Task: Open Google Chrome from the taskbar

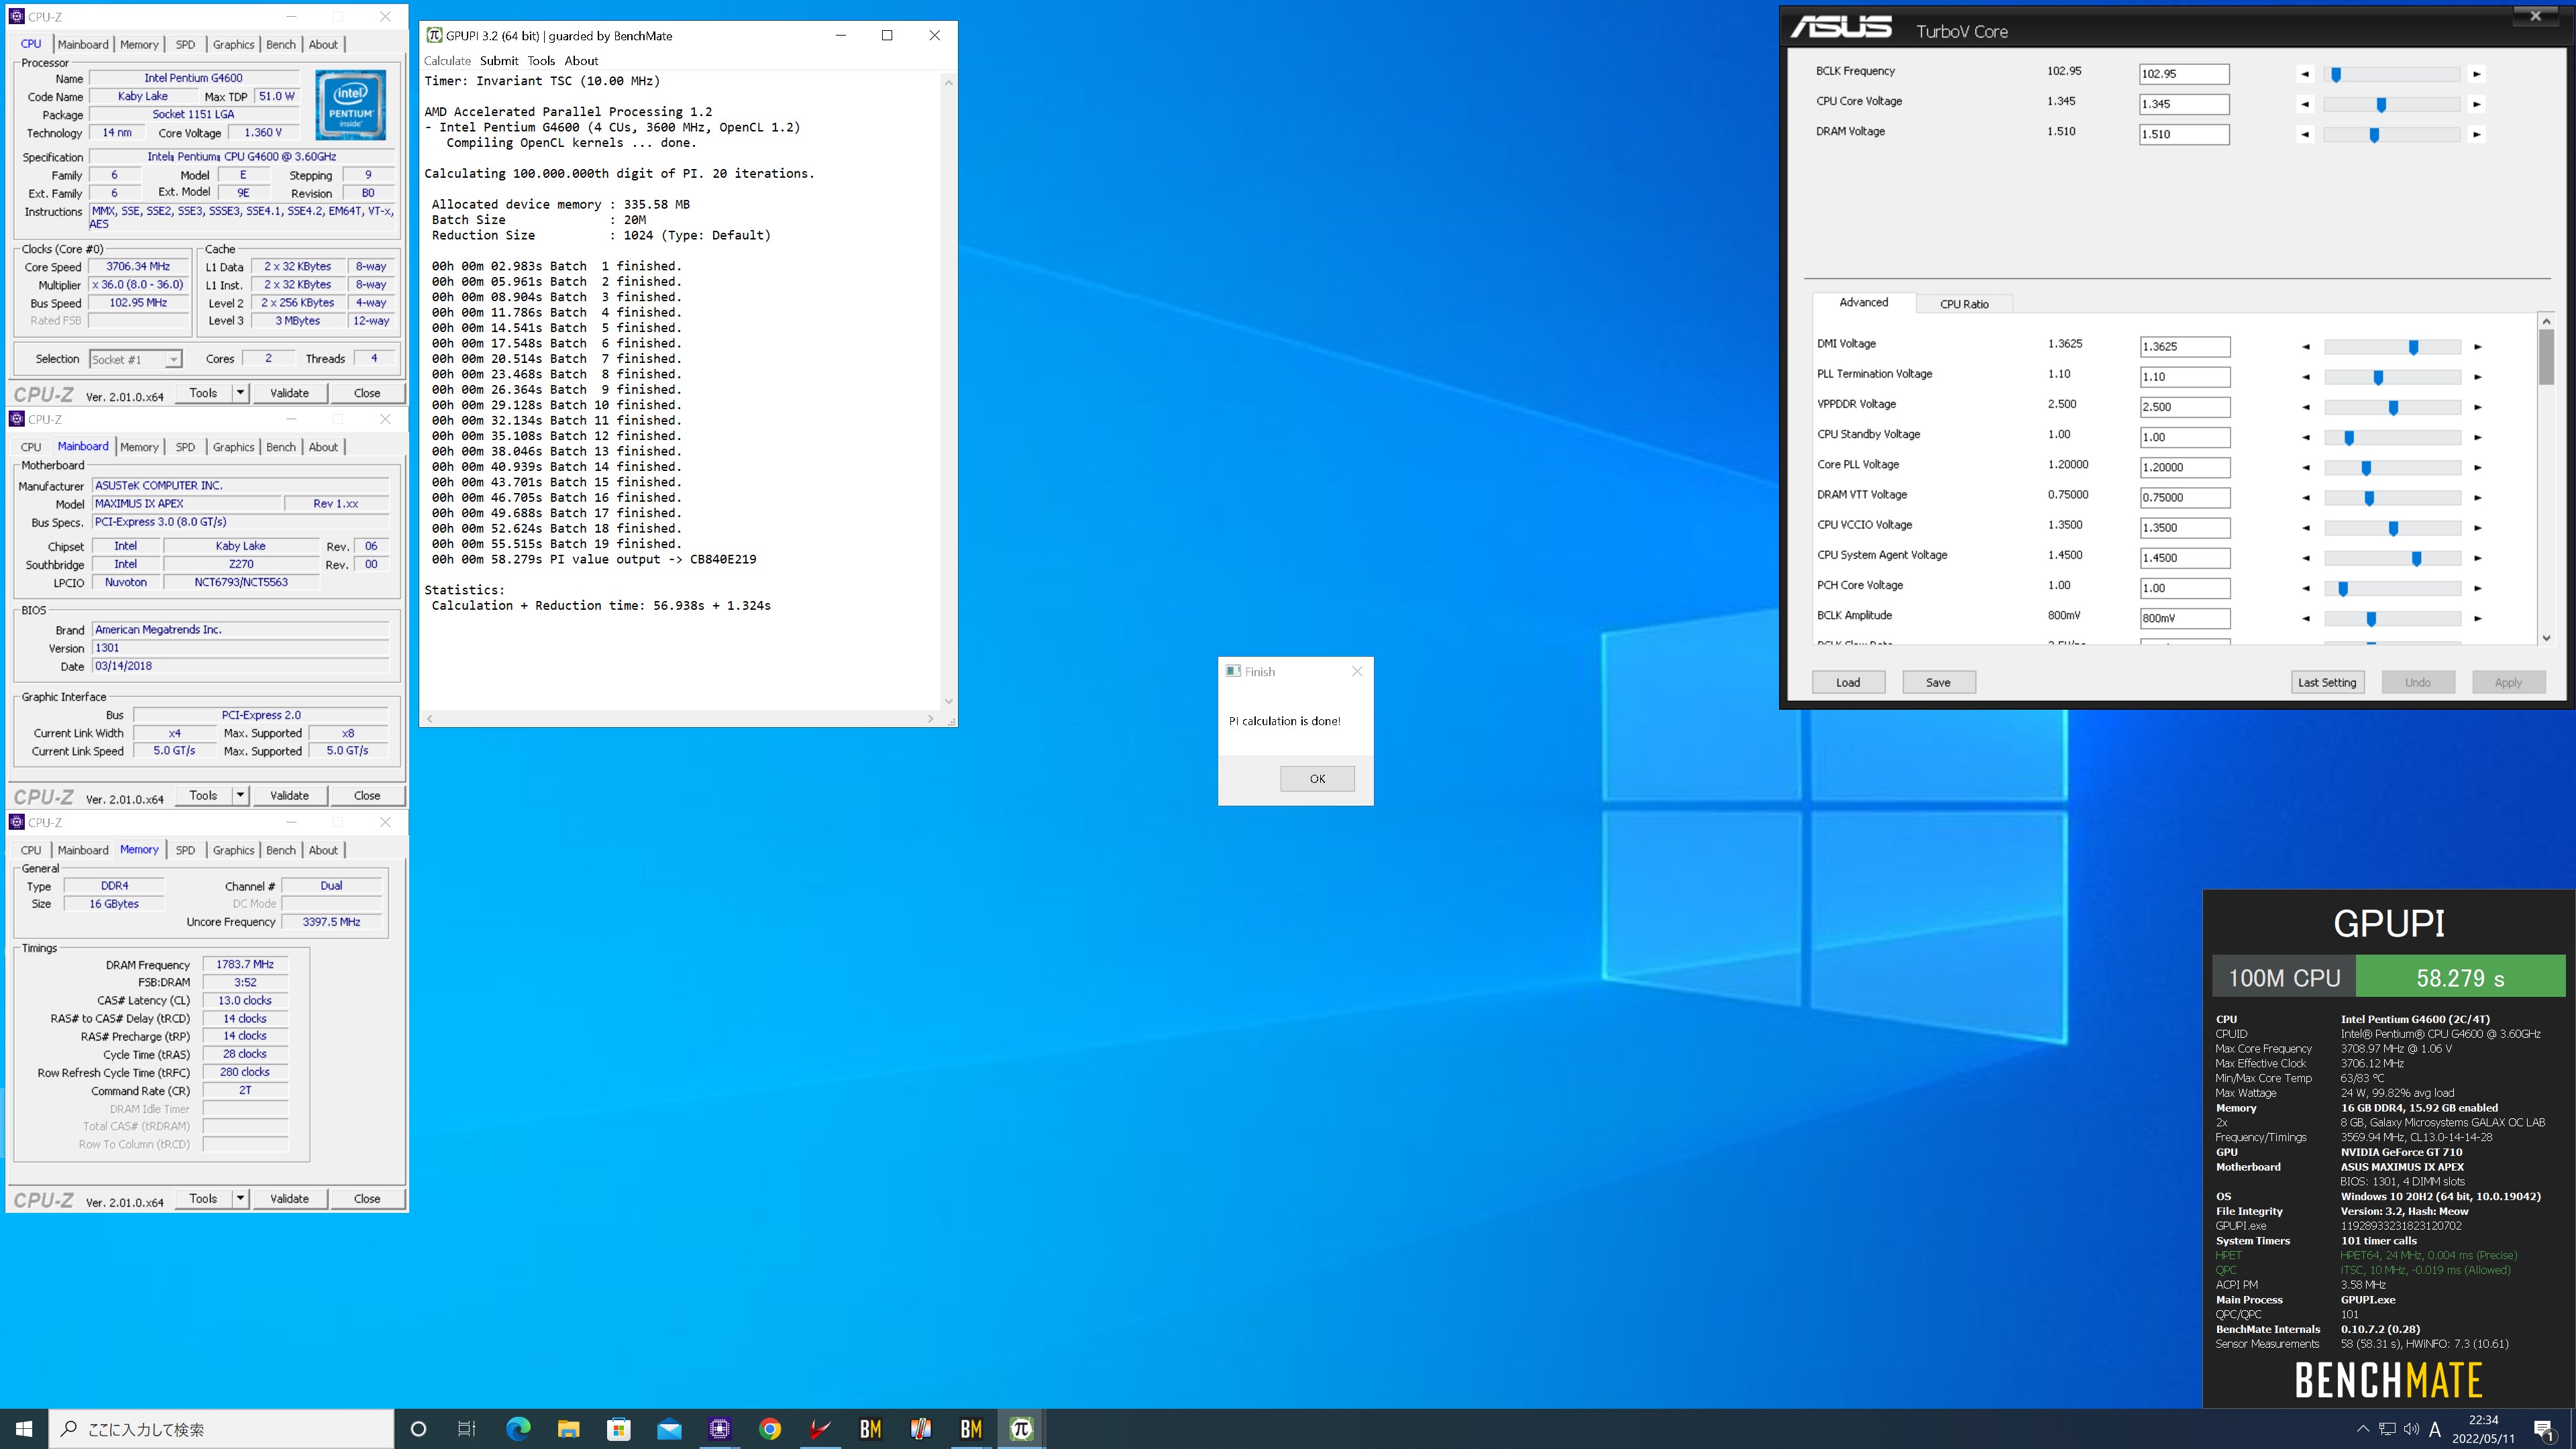Action: coord(770,1429)
